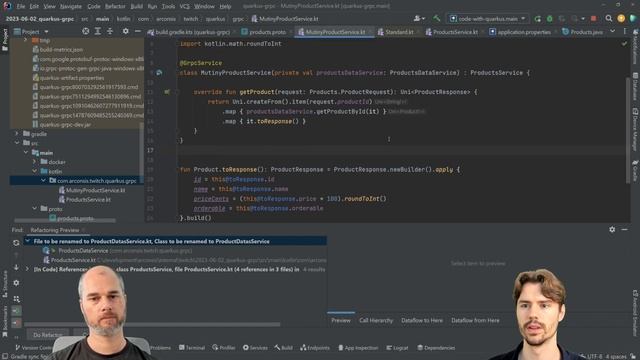Viewport: 640px width, 360px height.
Task: Collapse the main folder in tree
Action: (26, 152)
